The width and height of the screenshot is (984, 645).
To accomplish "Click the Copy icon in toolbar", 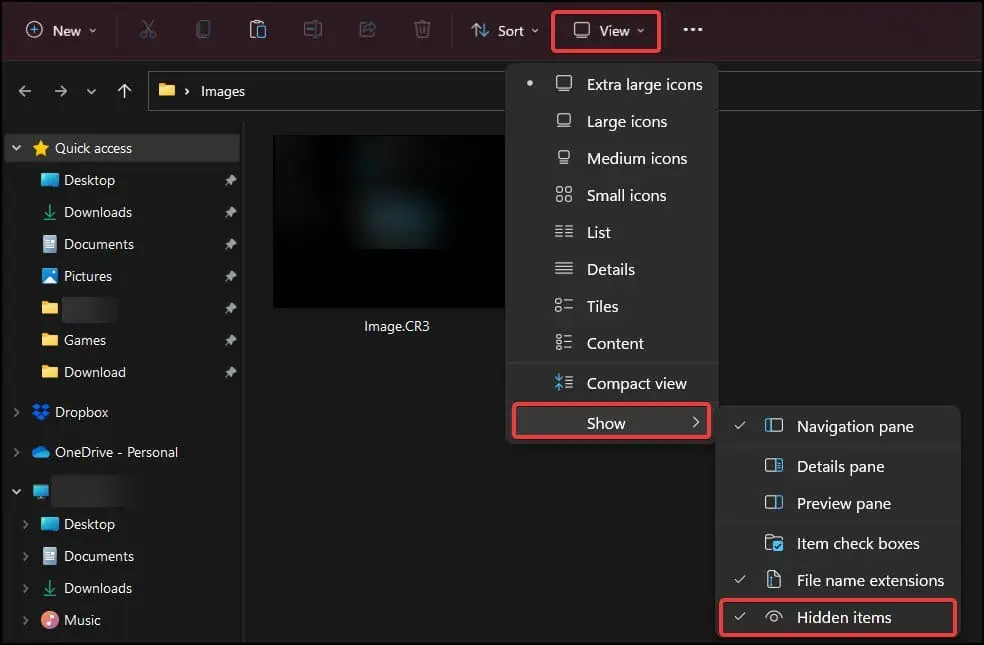I will [x=203, y=29].
